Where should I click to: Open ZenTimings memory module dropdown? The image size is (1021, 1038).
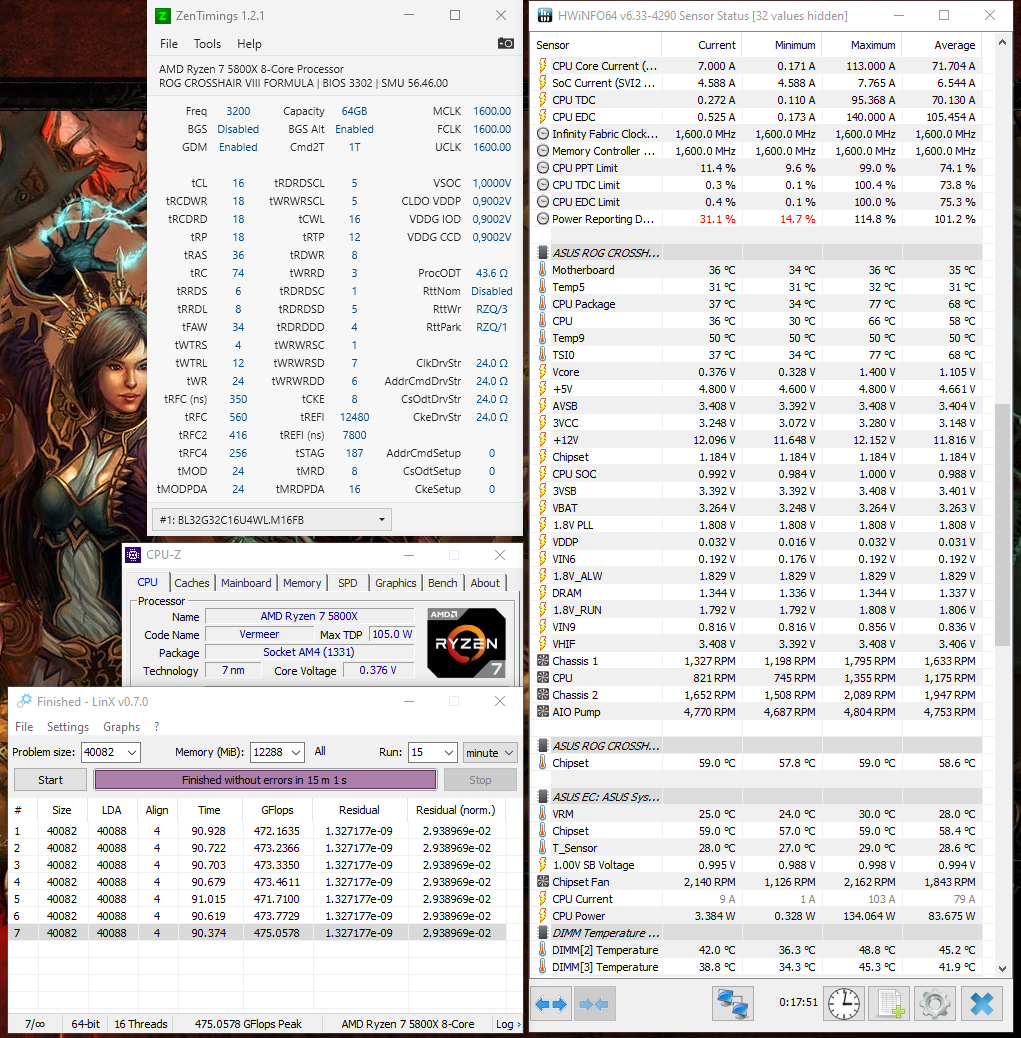tap(271, 520)
